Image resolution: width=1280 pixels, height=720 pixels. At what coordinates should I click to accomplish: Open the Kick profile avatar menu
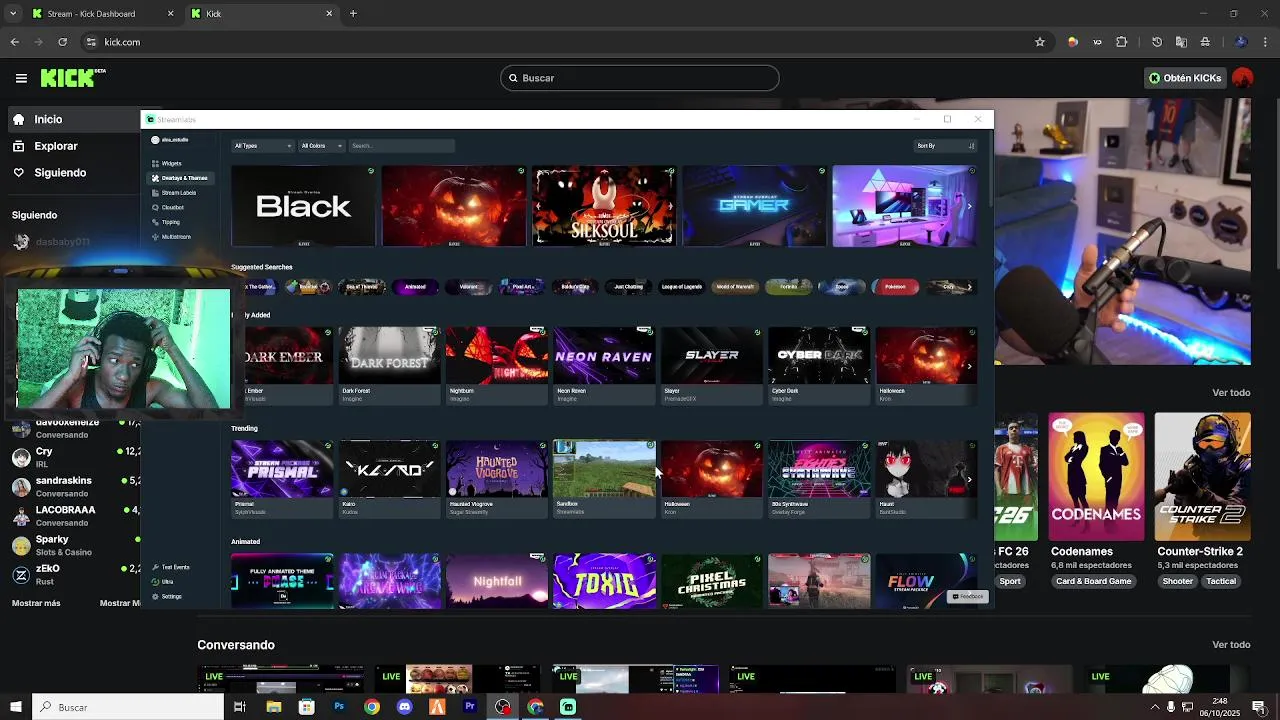point(1243,78)
